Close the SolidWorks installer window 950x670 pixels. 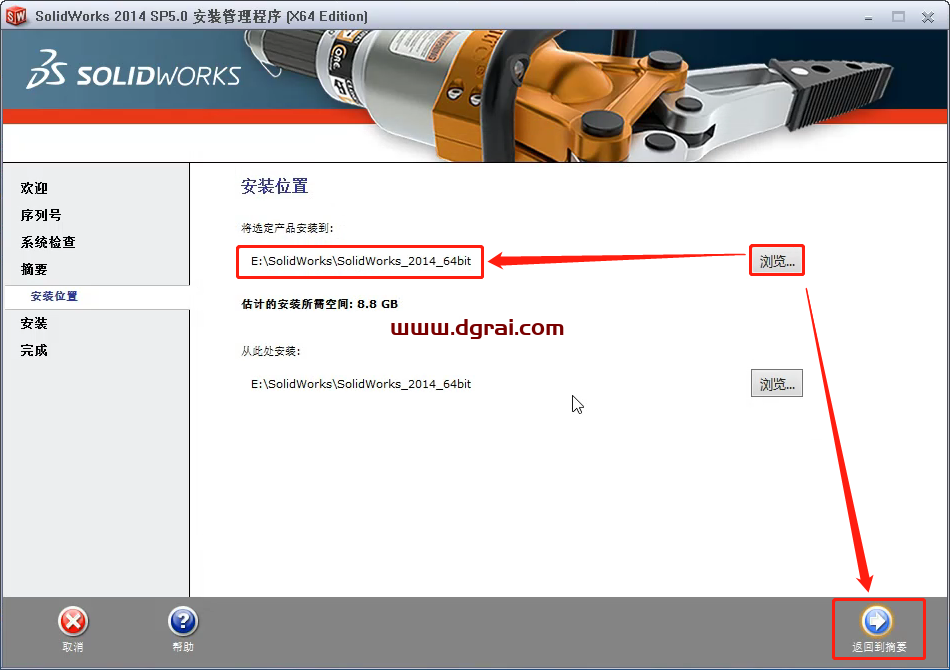tap(928, 17)
